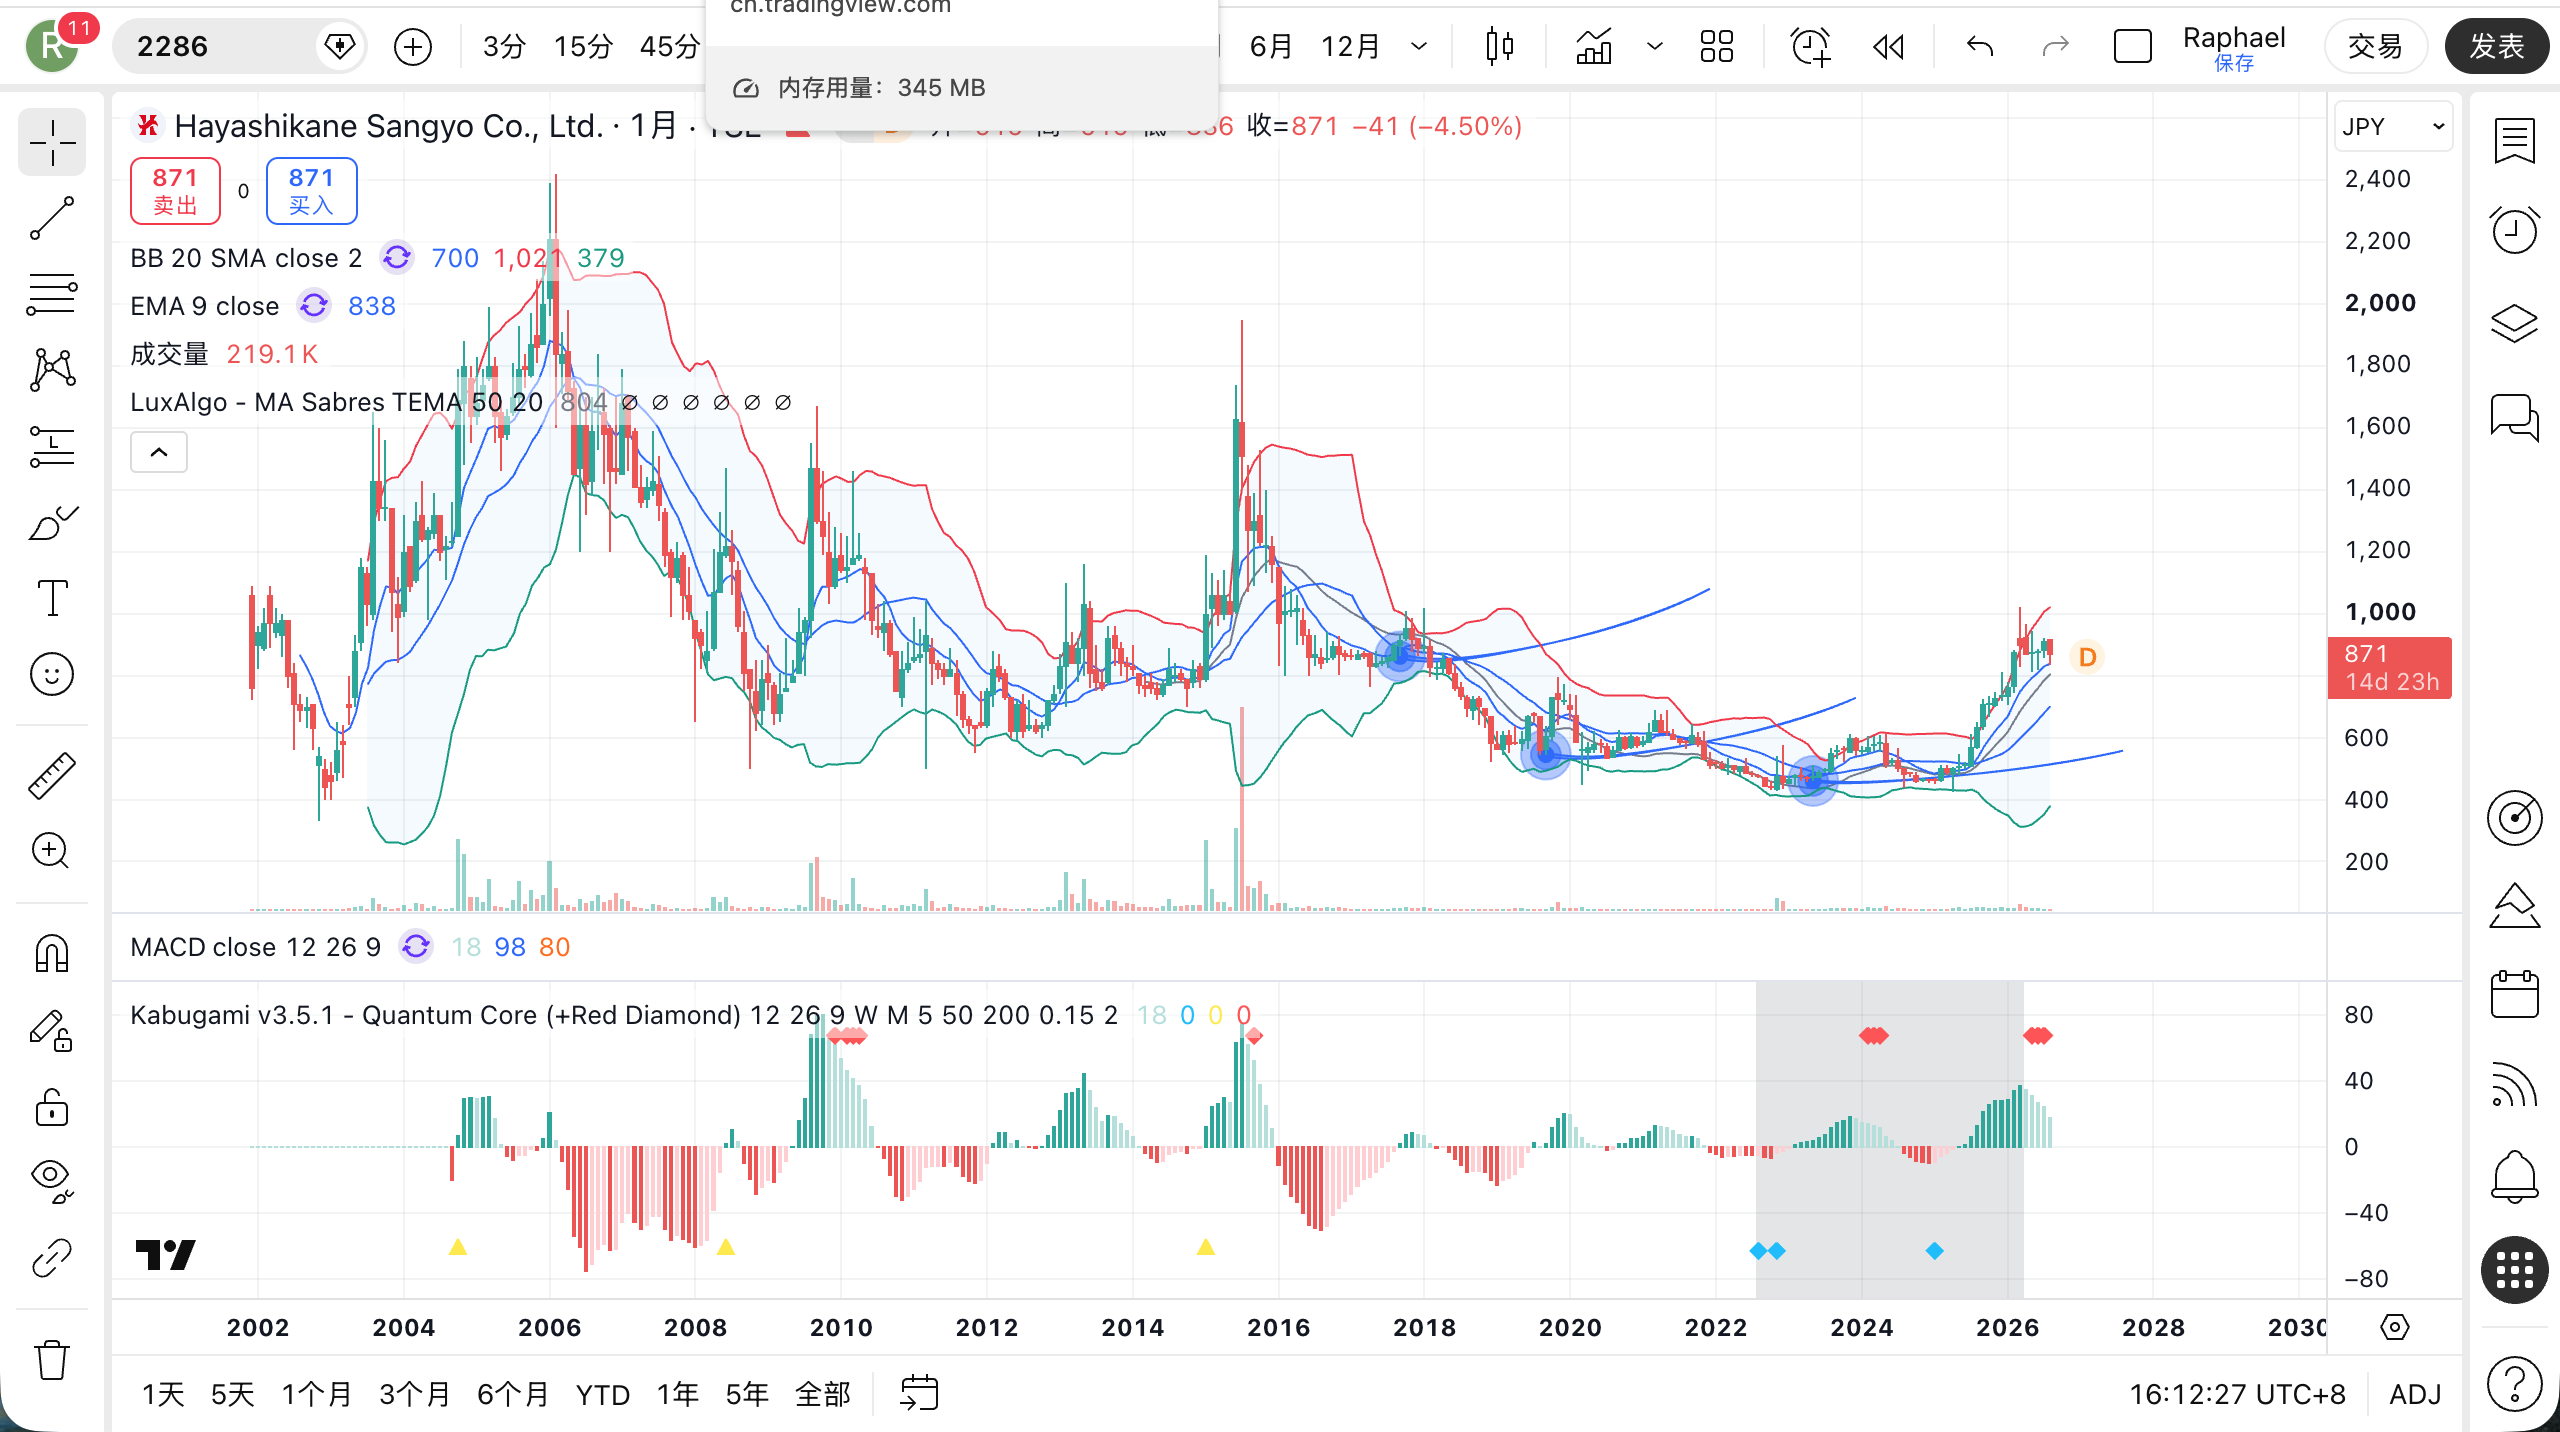Set the range to 5天
Screen dimensions: 2560x1432
tap(232, 1394)
